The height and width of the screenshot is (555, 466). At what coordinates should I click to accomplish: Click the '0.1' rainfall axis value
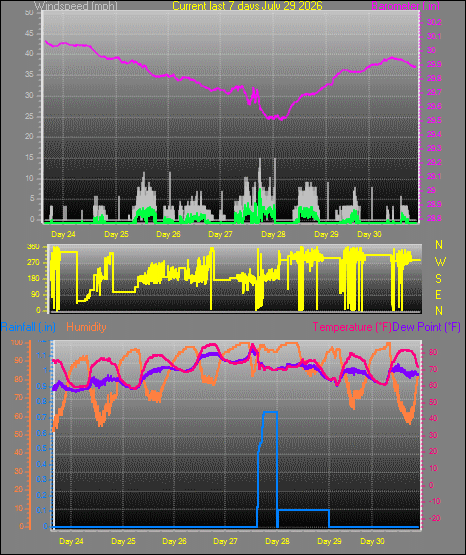coord(42,510)
